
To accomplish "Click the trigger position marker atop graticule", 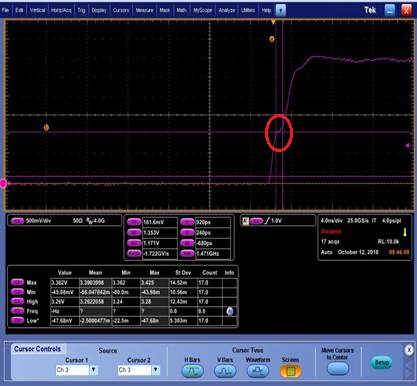I will click(273, 22).
